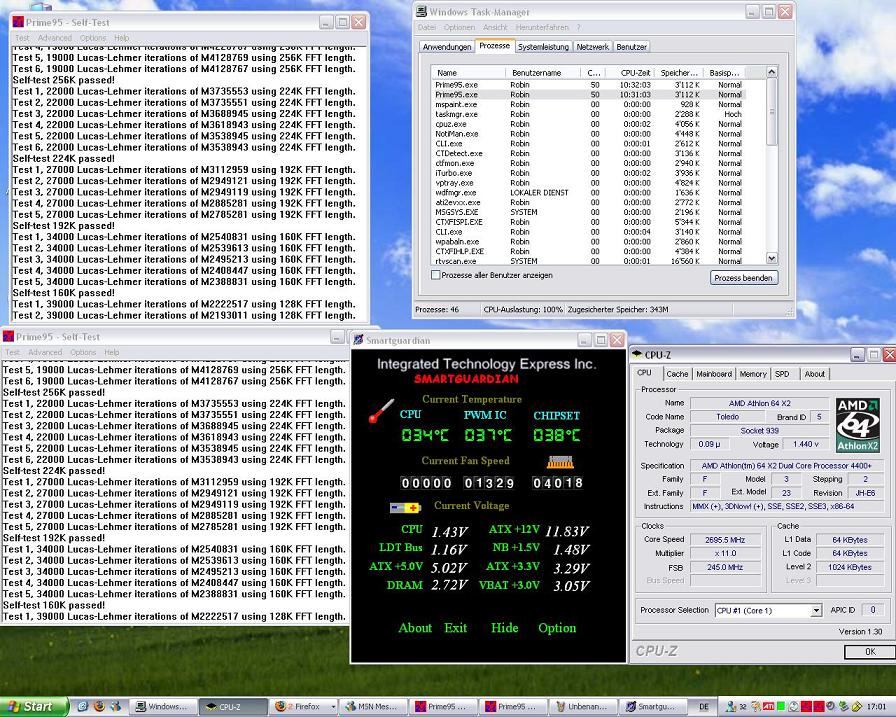Open the Test menu in upper Prime95 window
Image resolution: width=896 pixels, height=717 pixels.
tap(22, 38)
